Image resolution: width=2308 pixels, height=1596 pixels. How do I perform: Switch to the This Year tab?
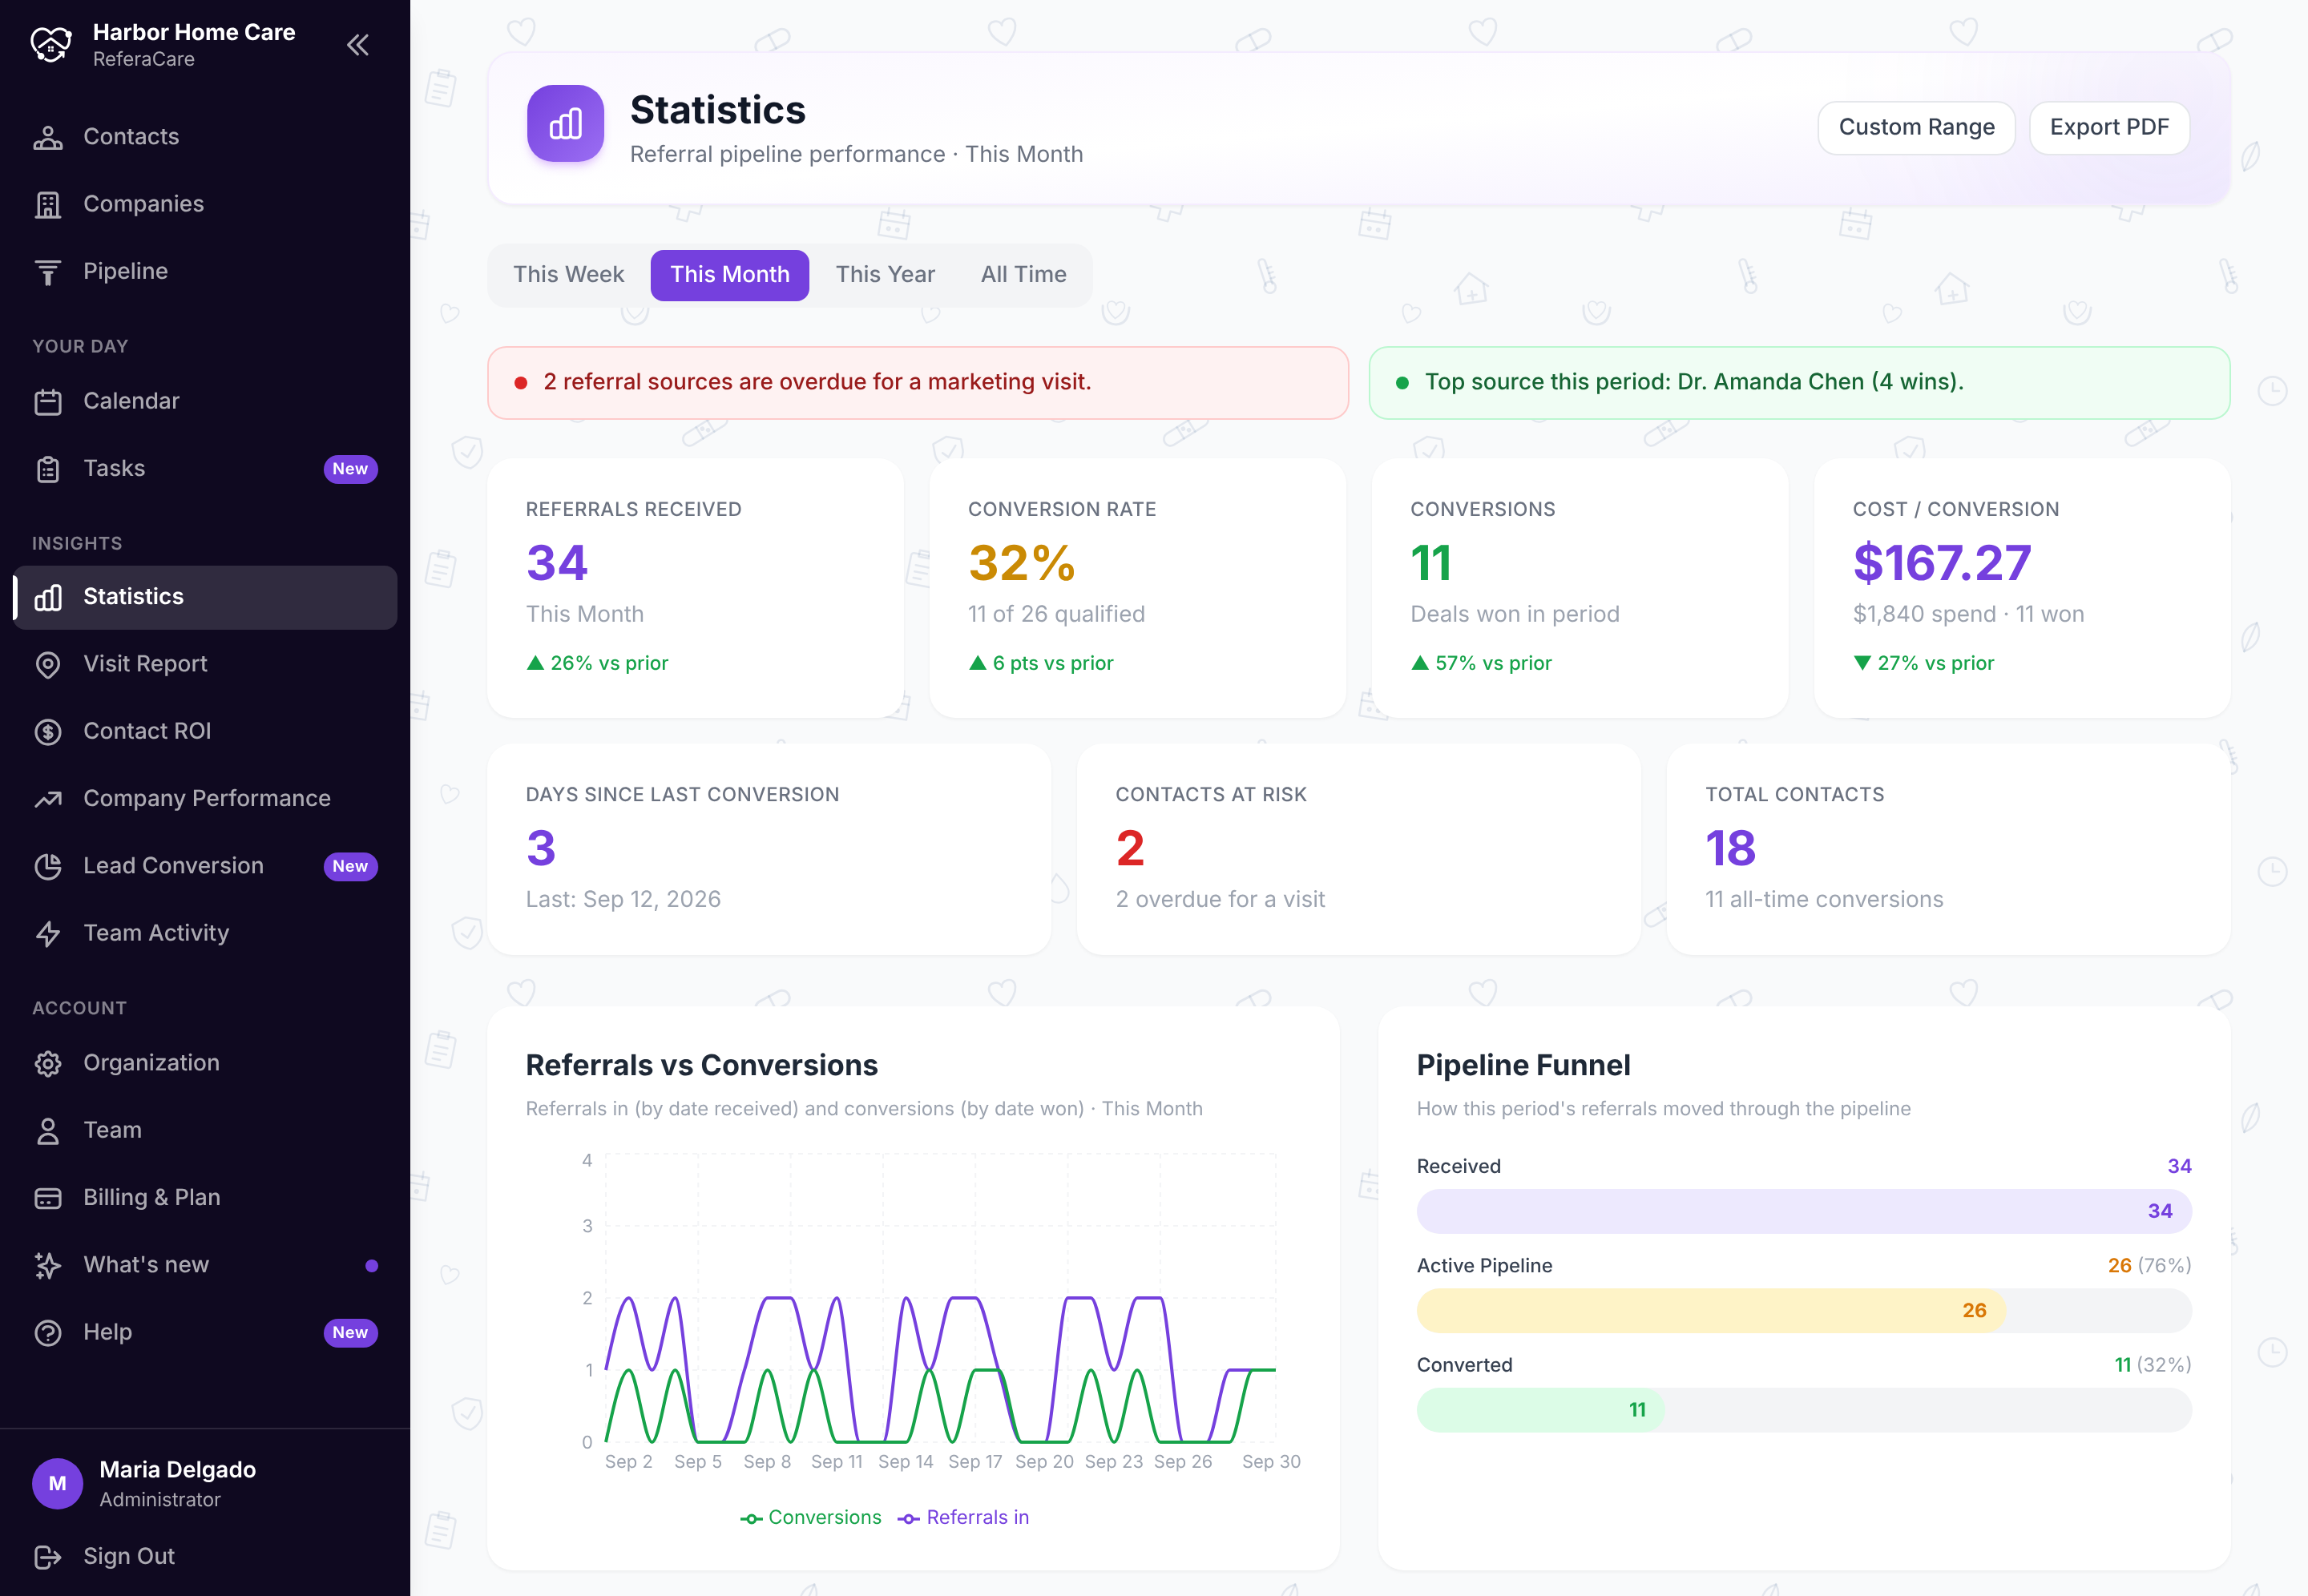(885, 274)
